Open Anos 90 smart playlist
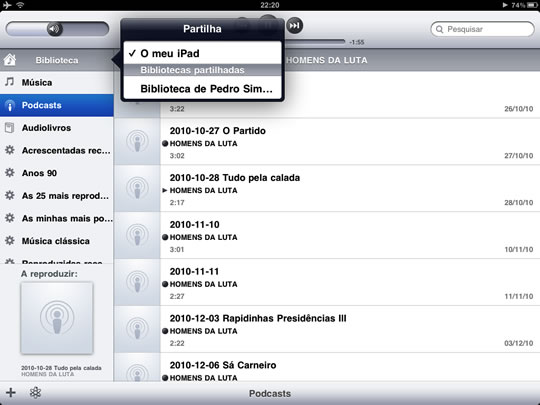Viewport: 540px width, 405px height. (57, 173)
